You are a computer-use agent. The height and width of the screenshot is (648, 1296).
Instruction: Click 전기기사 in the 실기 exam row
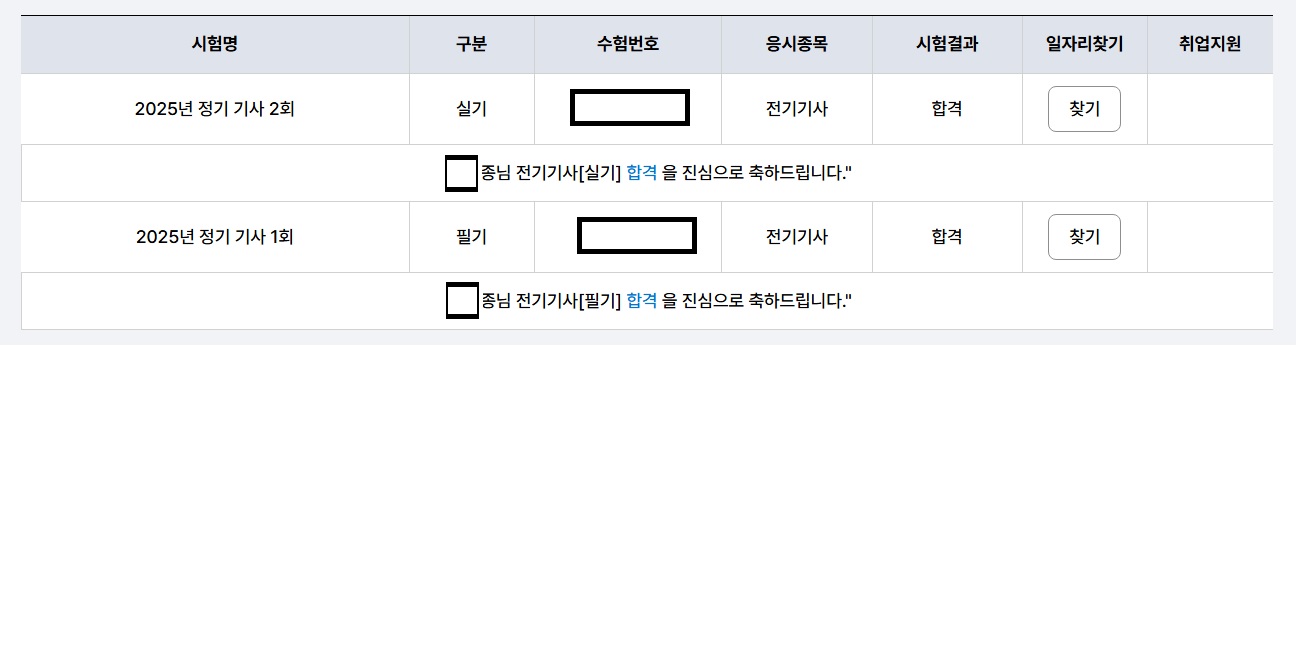pyautogui.click(x=797, y=109)
